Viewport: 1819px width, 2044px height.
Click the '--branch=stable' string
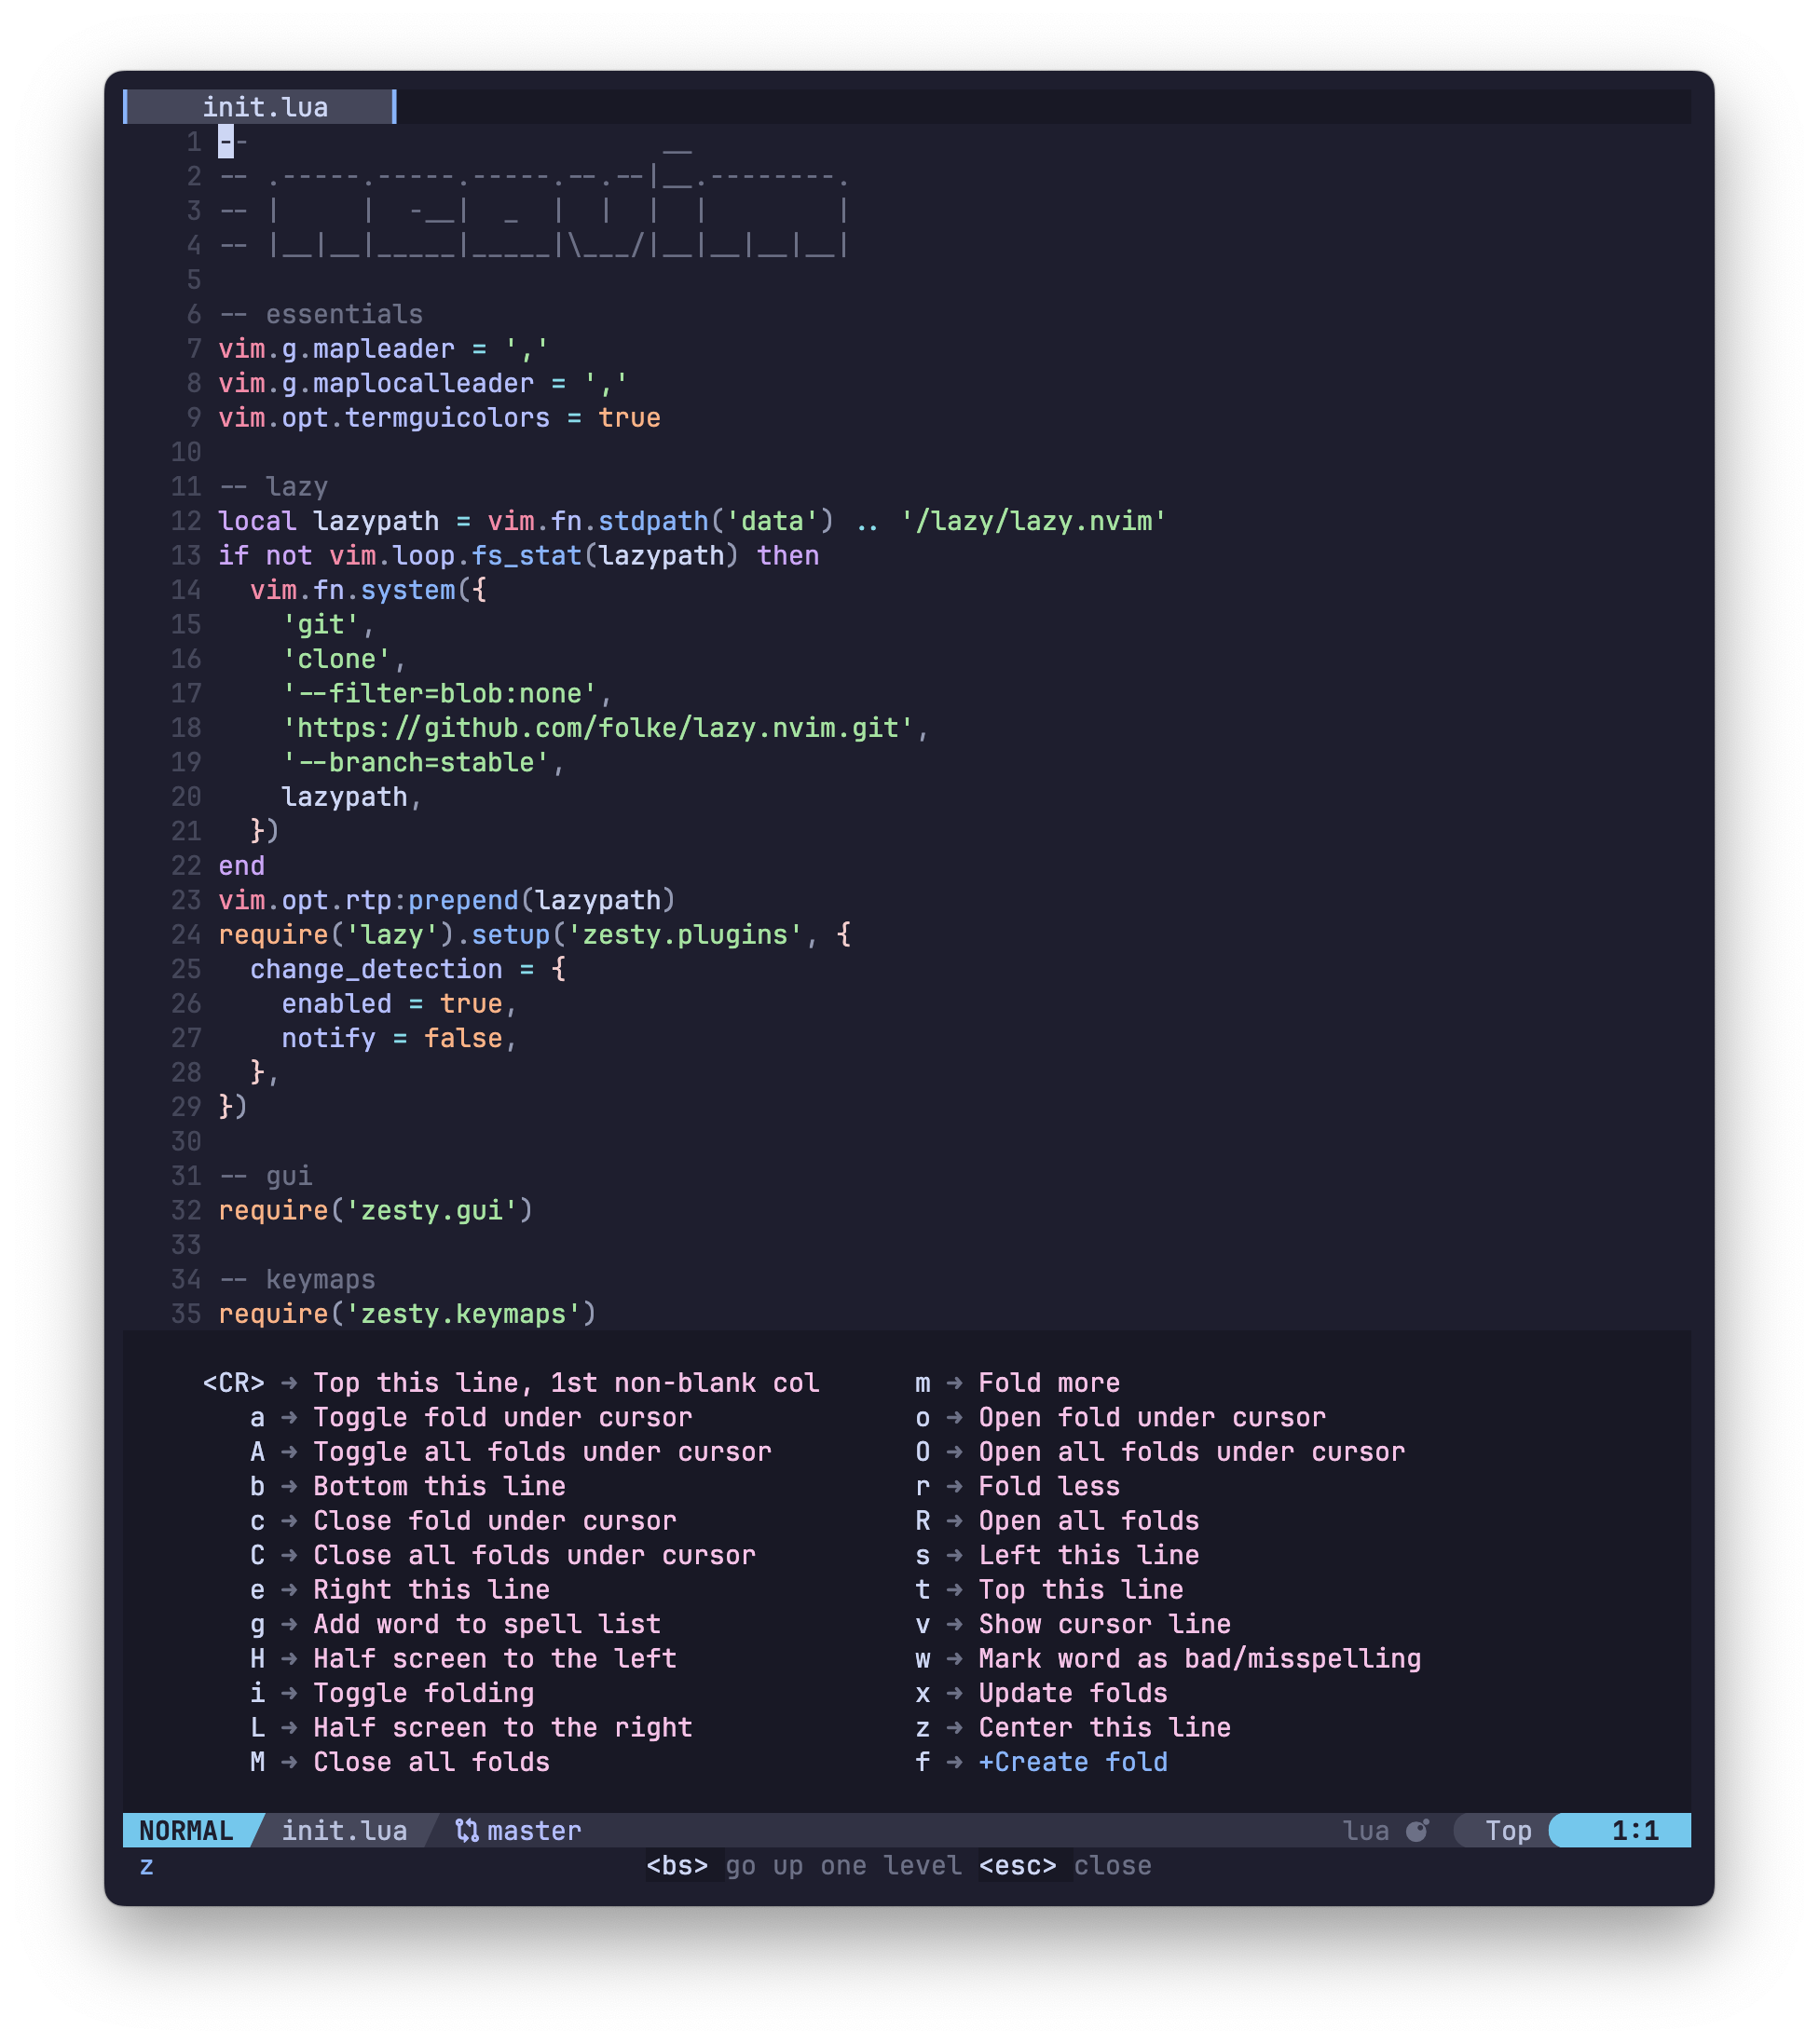tap(415, 762)
